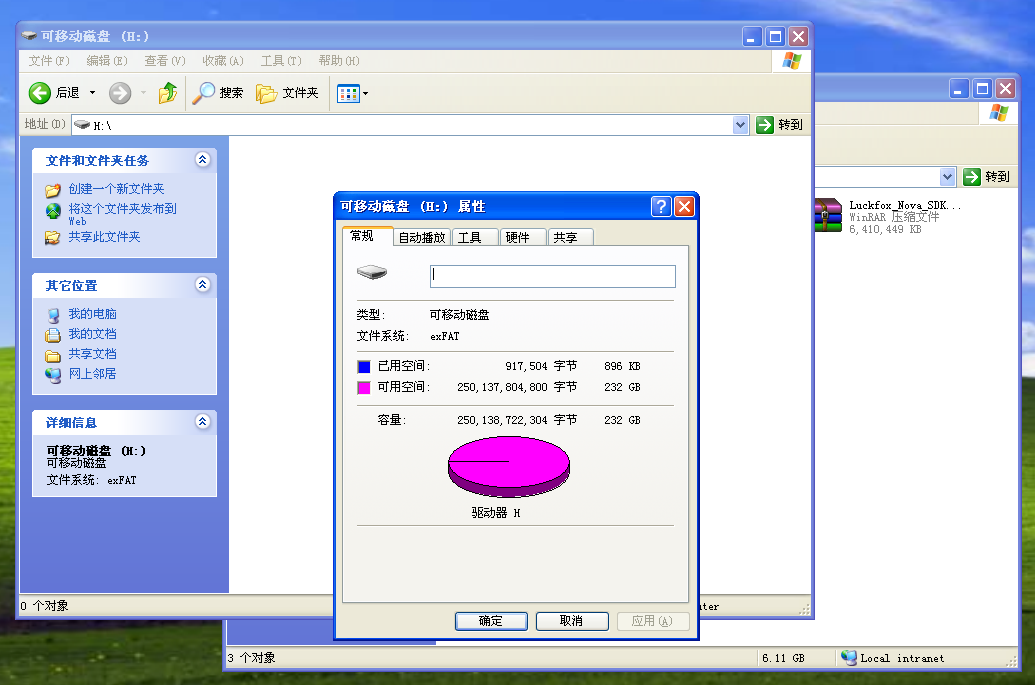The image size is (1035, 685).
Task: Click the Back arrow toolbar icon
Action: [x=40, y=93]
